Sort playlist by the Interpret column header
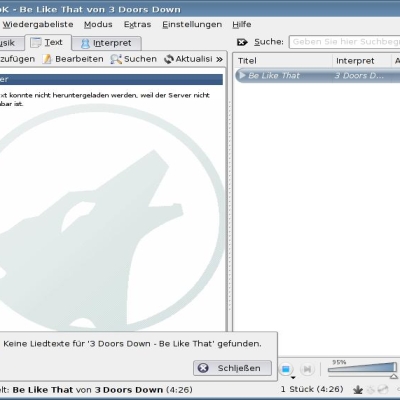This screenshot has height=400, width=400. tap(362, 61)
